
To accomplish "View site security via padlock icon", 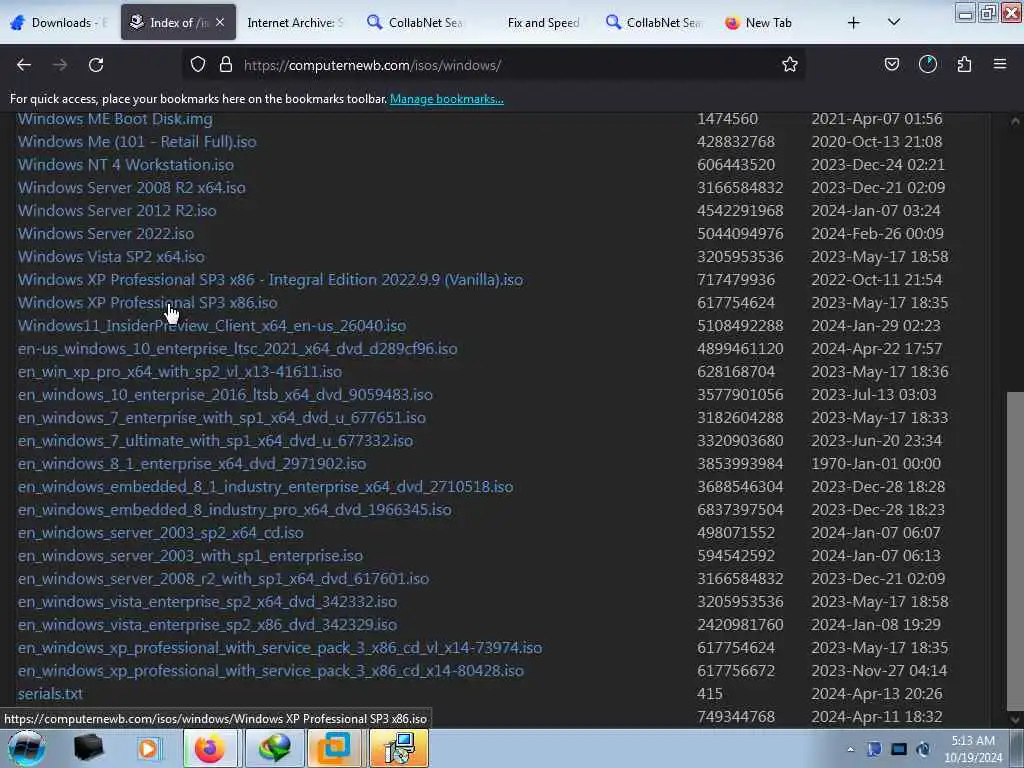I will [226, 65].
